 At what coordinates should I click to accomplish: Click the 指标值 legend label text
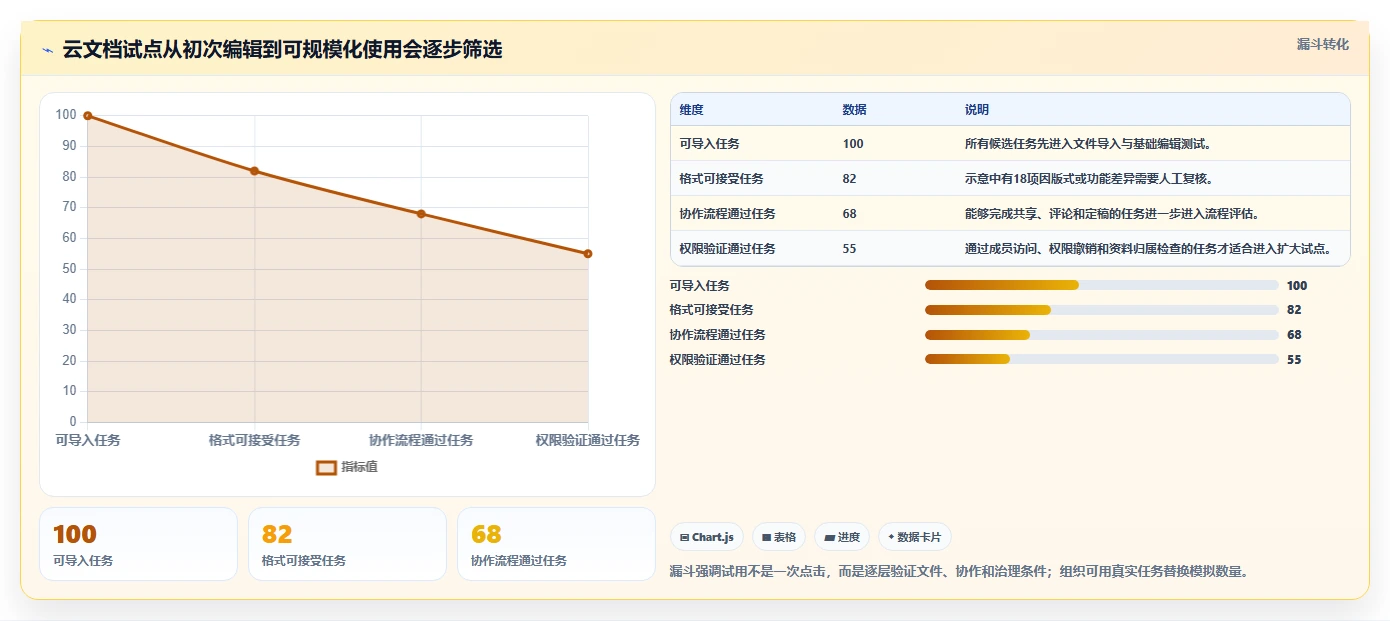tap(360, 467)
